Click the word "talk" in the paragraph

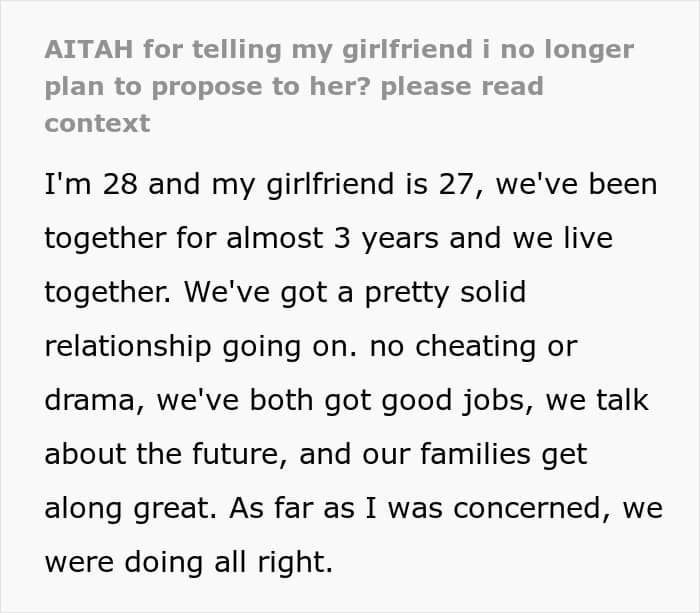(623, 400)
